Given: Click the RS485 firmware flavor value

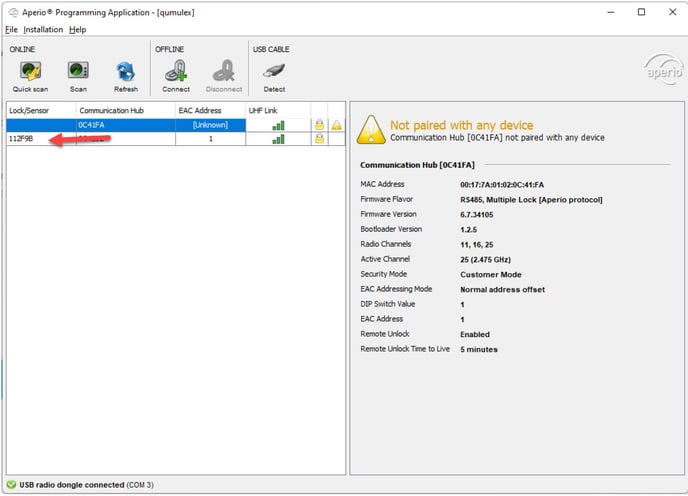Looking at the screenshot, I should click(x=531, y=200).
